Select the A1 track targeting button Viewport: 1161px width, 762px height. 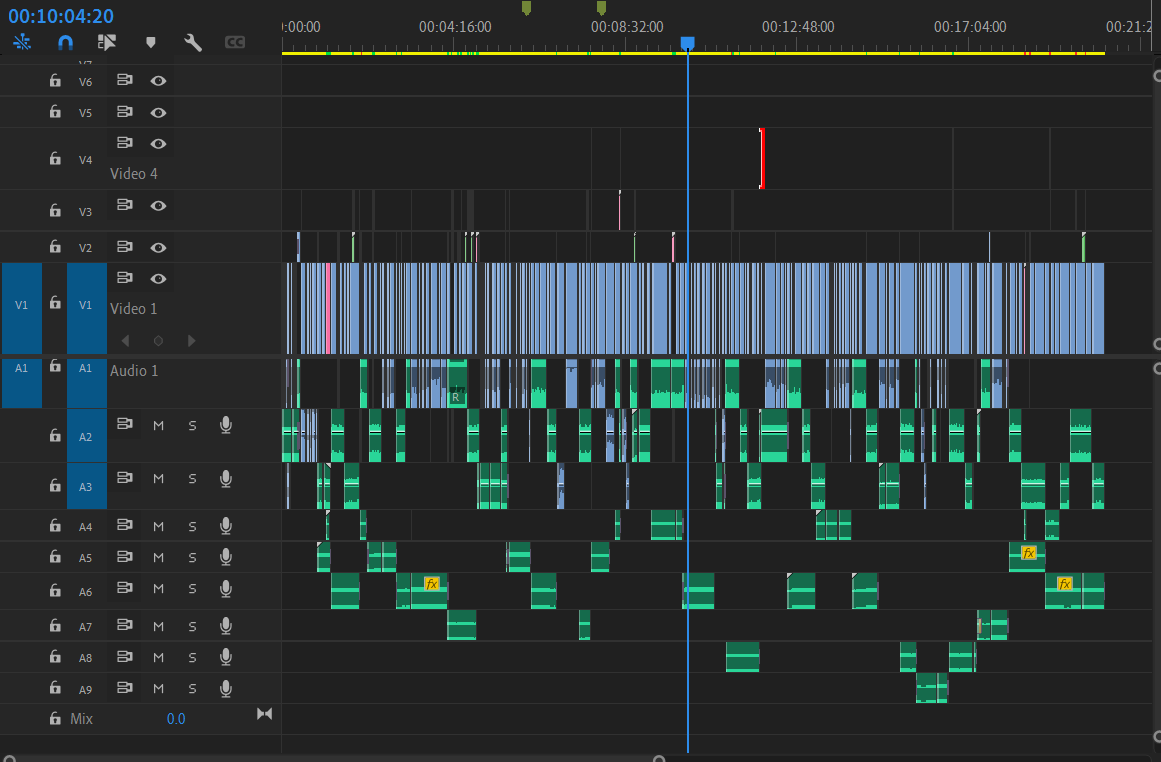pos(86,368)
